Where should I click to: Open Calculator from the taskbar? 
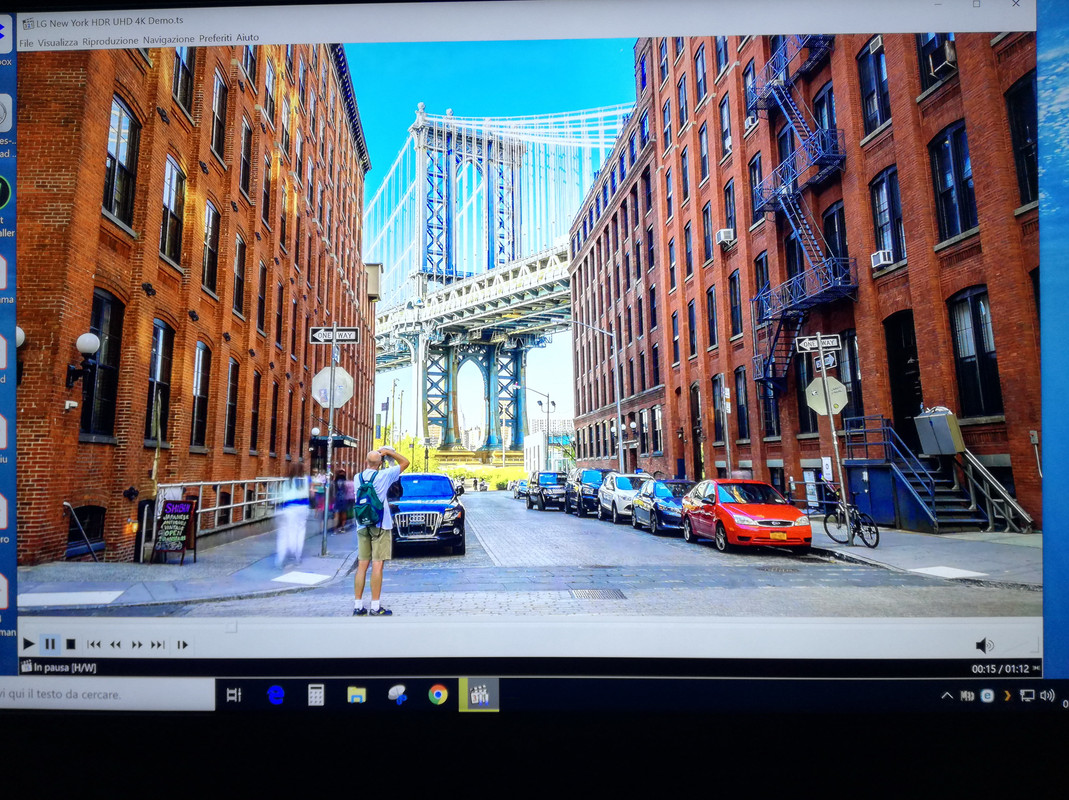[316, 695]
